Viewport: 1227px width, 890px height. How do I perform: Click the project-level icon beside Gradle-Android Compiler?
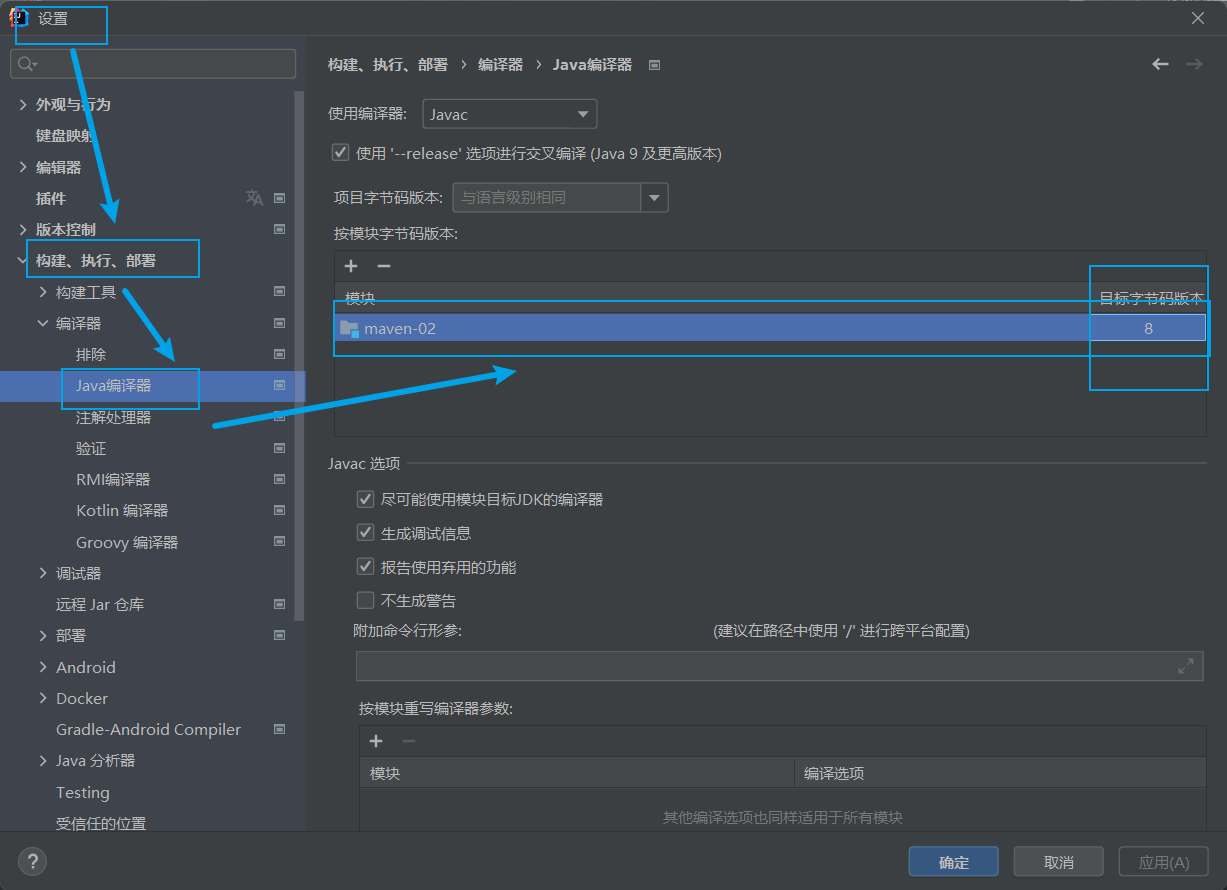point(280,729)
